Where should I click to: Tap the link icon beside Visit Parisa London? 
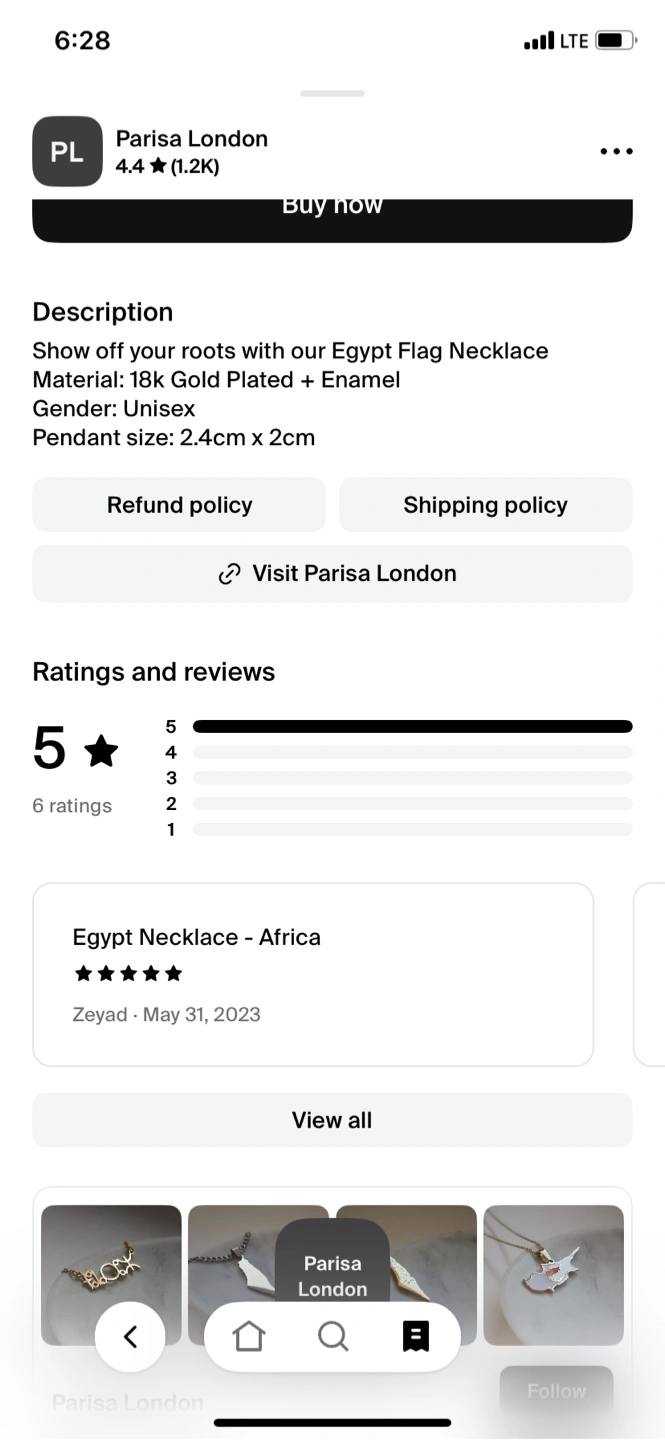(230, 574)
